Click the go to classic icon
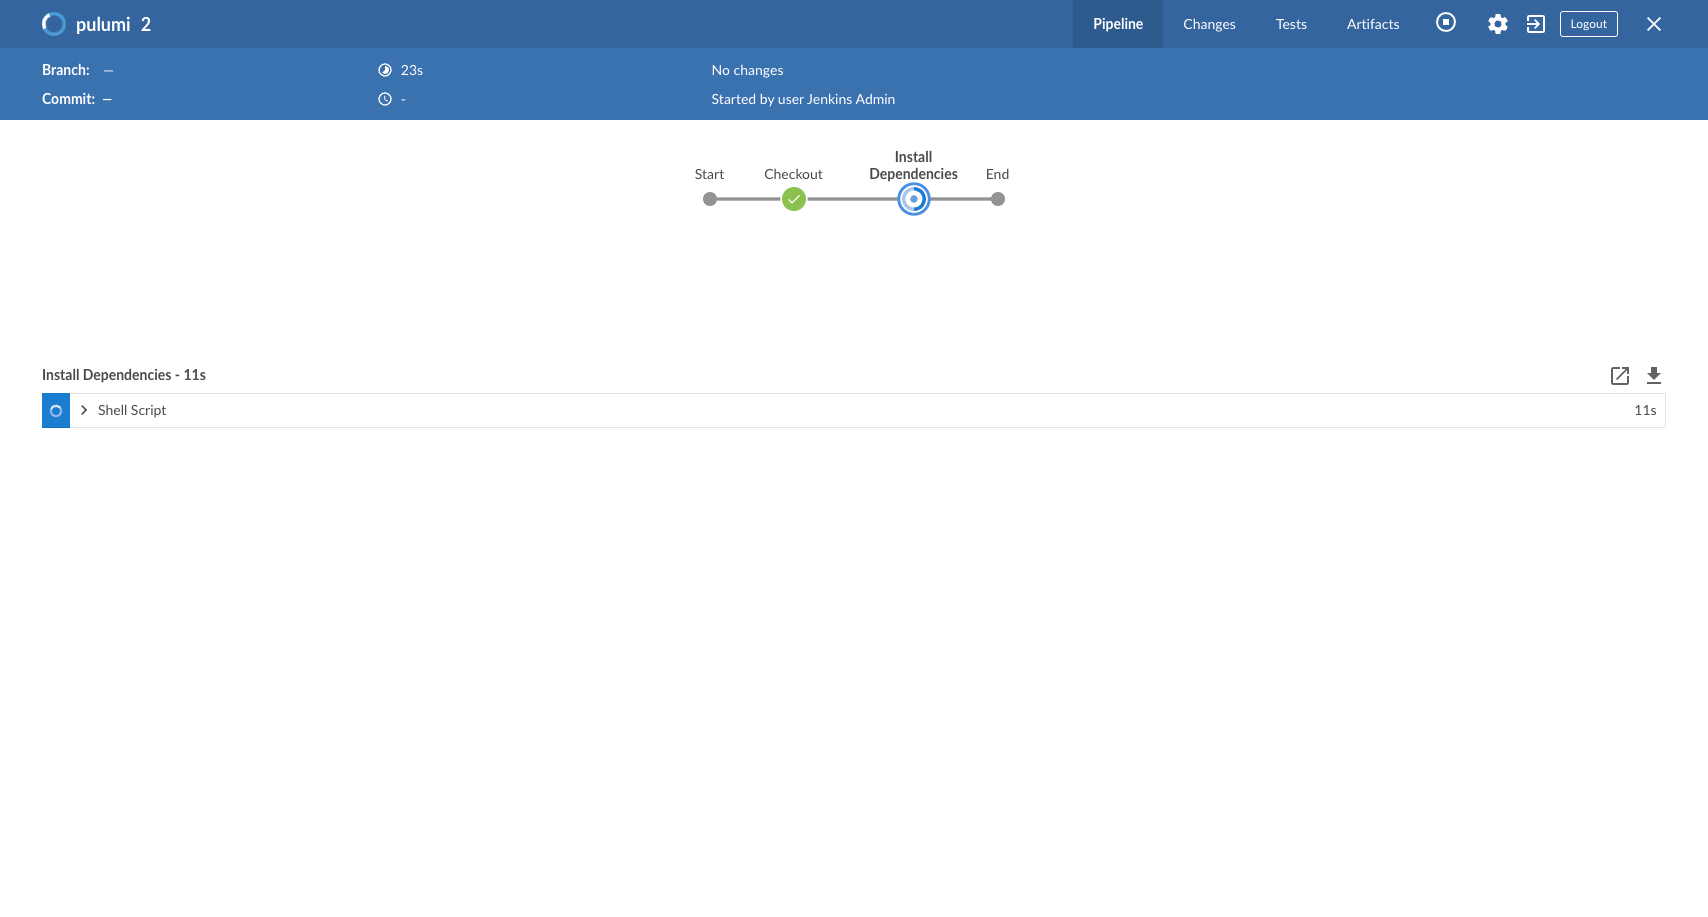This screenshot has height=917, width=1708. coord(1536,24)
